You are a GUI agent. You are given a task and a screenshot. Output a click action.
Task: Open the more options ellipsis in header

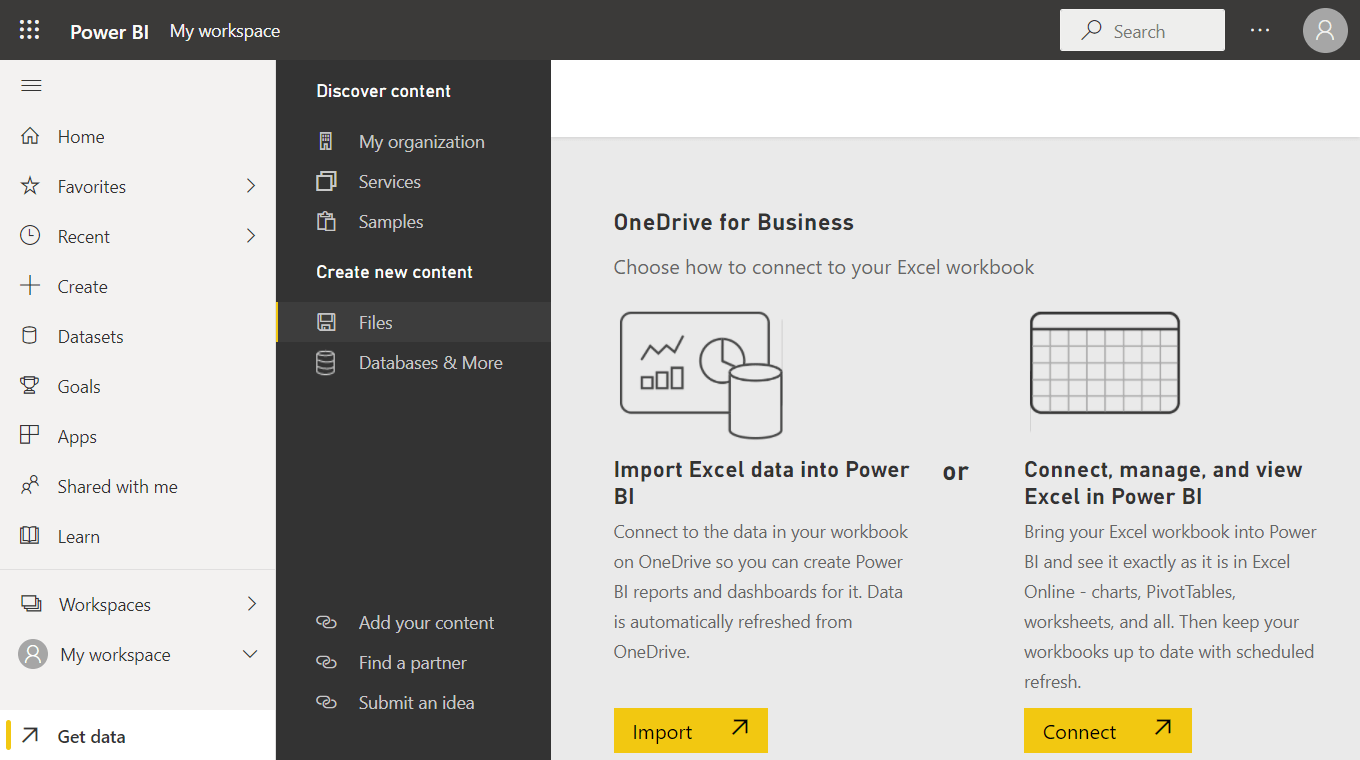1260,30
